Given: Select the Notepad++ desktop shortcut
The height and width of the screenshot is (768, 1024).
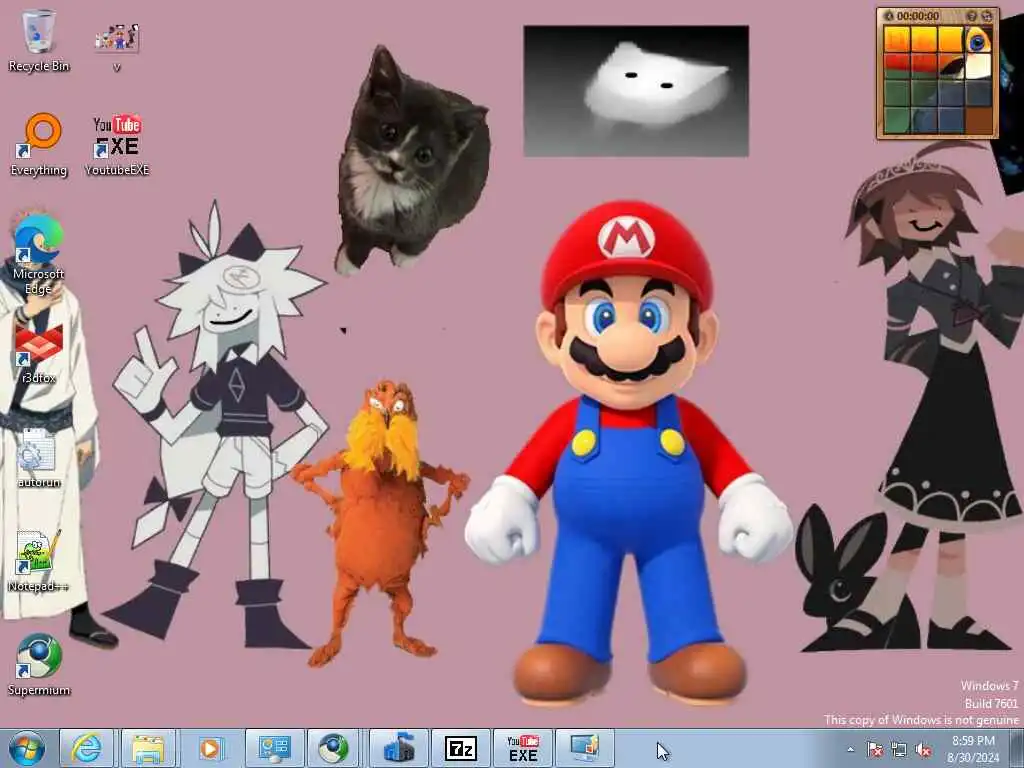Looking at the screenshot, I should click(39, 561).
